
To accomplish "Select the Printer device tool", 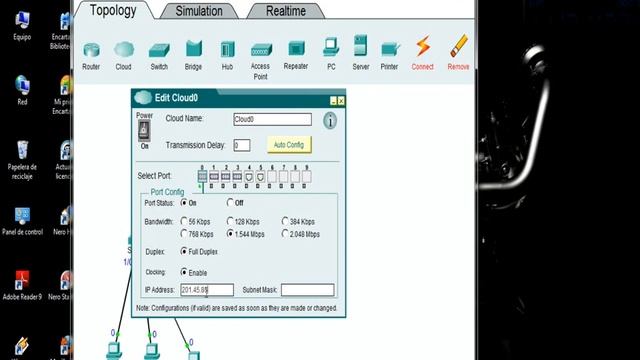I will 390,56.
